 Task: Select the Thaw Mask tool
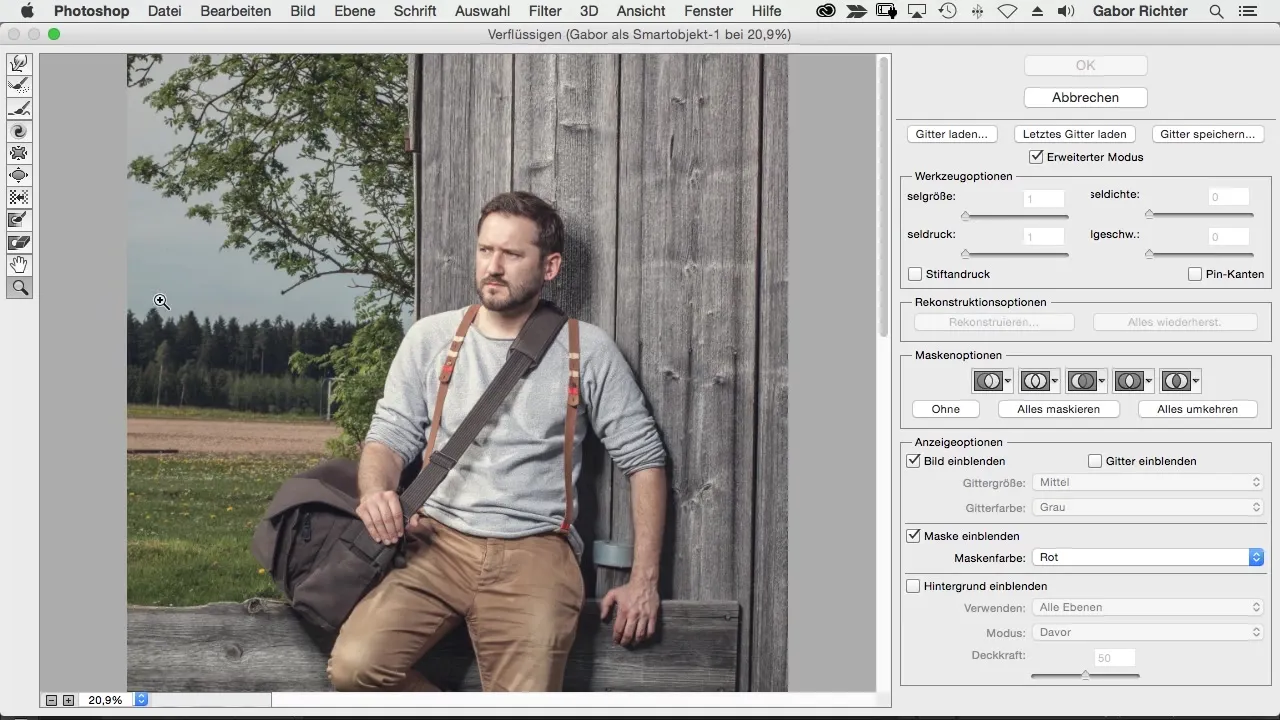[x=19, y=242]
